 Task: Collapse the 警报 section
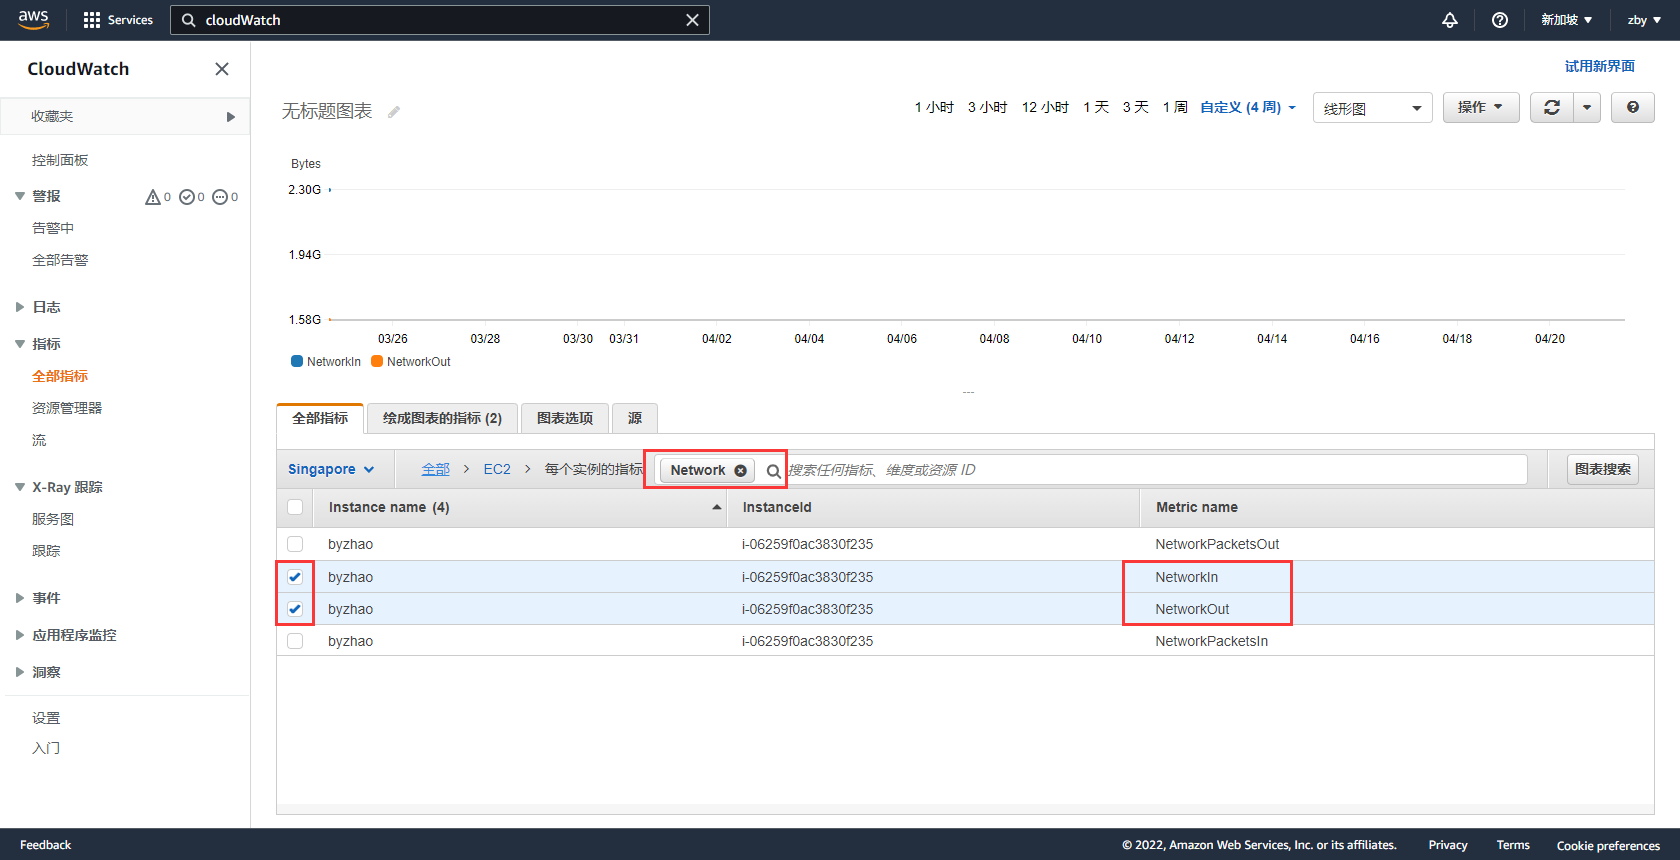pos(20,196)
